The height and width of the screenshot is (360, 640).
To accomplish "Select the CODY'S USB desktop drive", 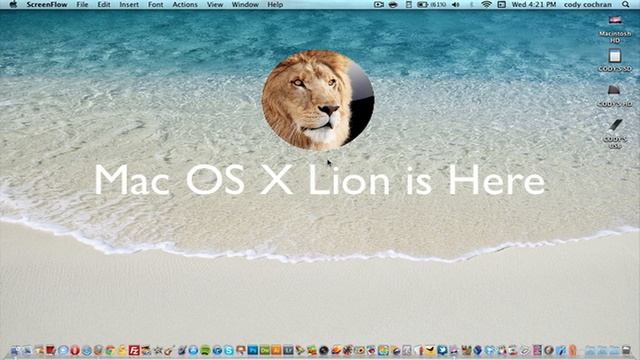I will (615, 133).
